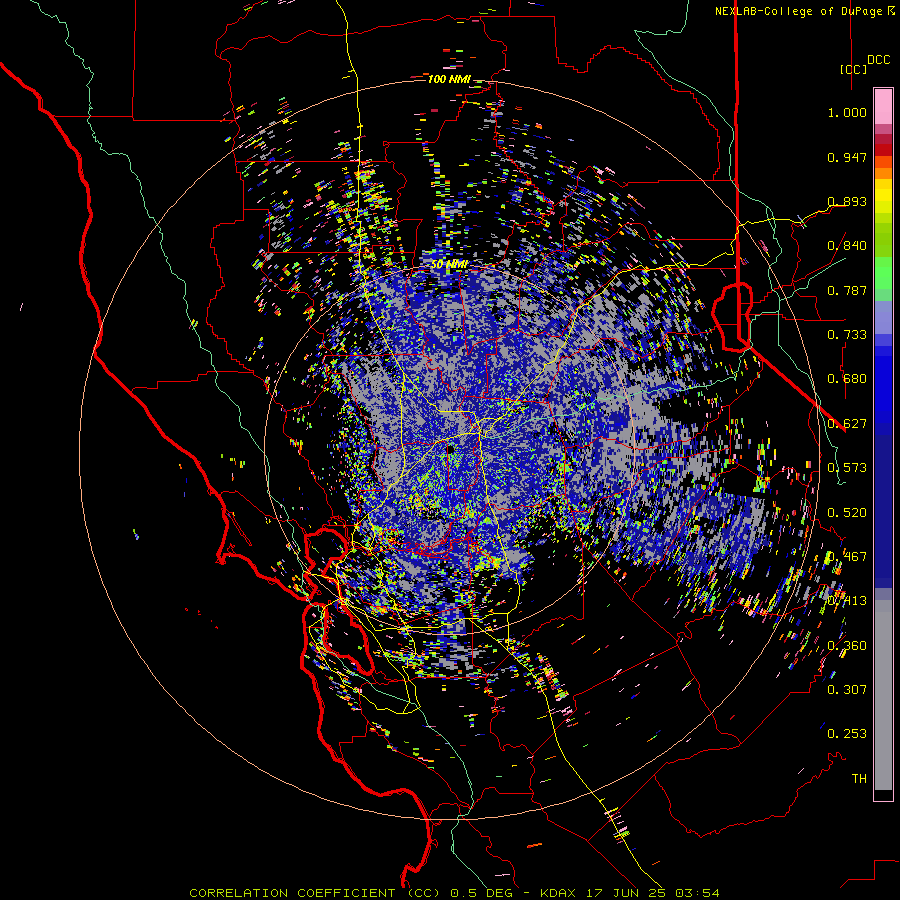Image resolution: width=900 pixels, height=900 pixels.
Task: Select the 0.307 legend value
Action: (x=847, y=690)
